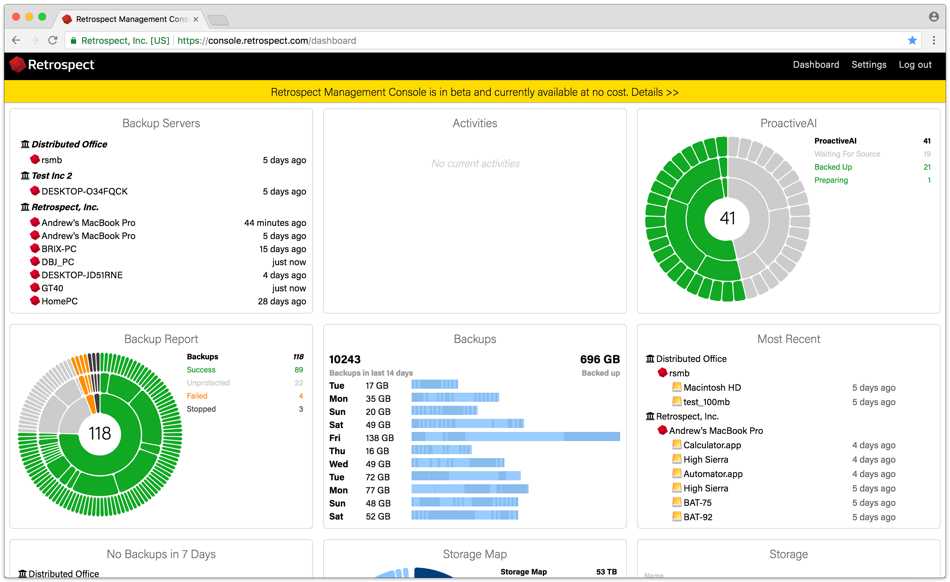This screenshot has width=950, height=582.
Task: Click Log out in the header
Action: tap(914, 65)
